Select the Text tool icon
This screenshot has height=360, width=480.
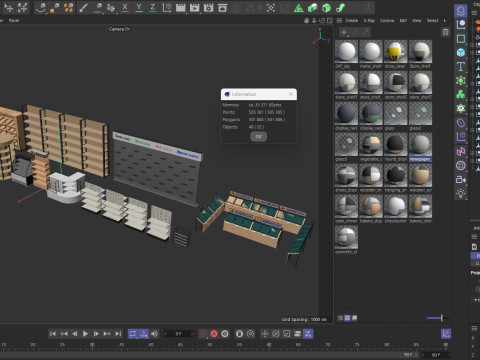[x=461, y=66]
